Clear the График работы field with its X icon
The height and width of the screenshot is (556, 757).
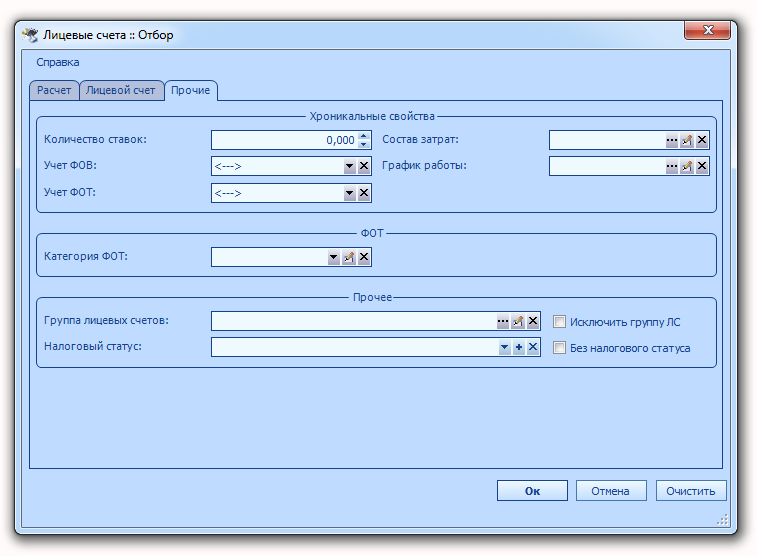pos(702,167)
